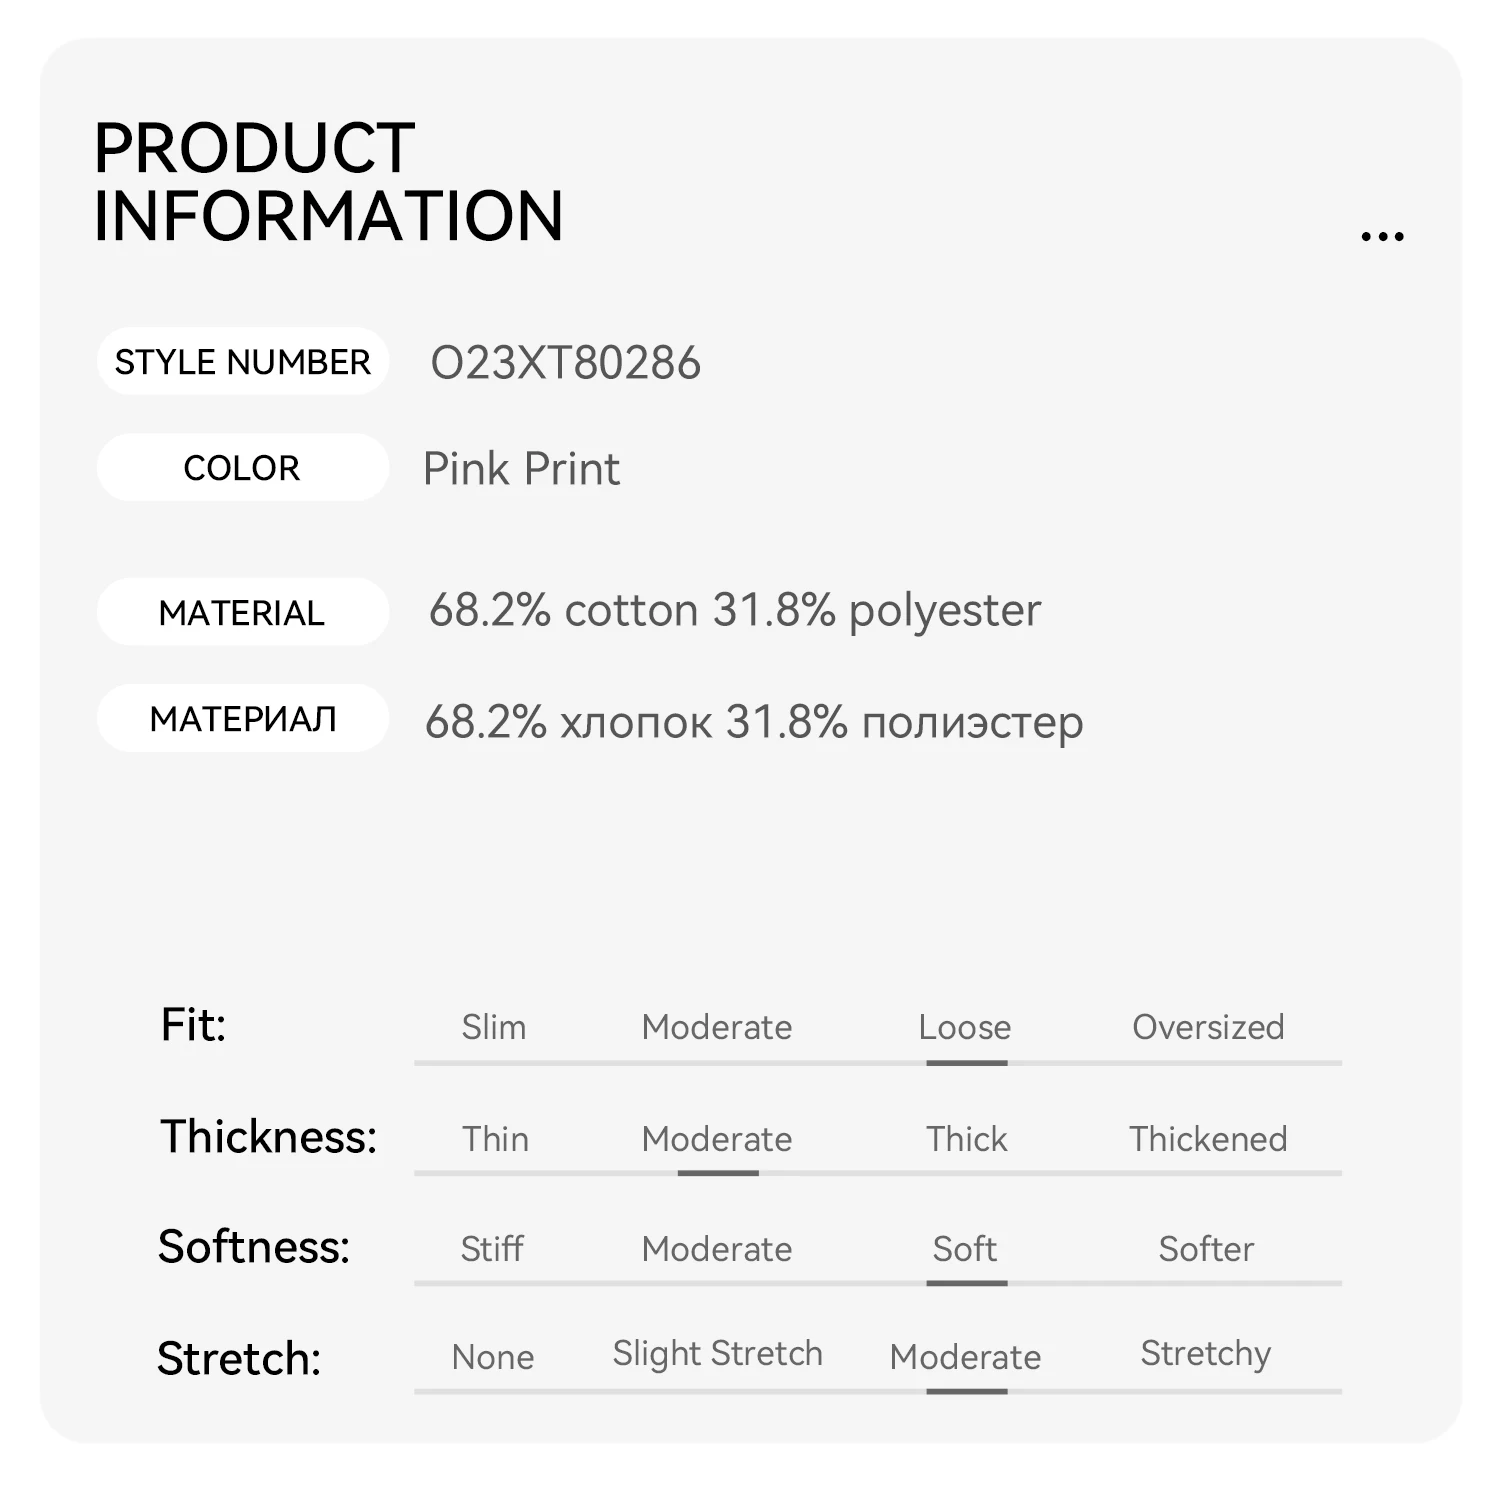Select Thin on the Thickness scale
This screenshot has width=1500, height=1498.
point(495,1139)
